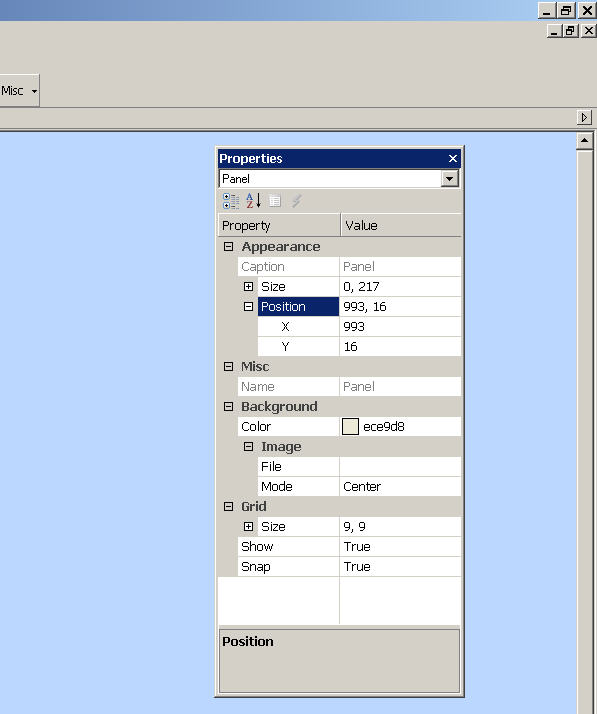
Task: Close the inner document window
Action: point(588,31)
